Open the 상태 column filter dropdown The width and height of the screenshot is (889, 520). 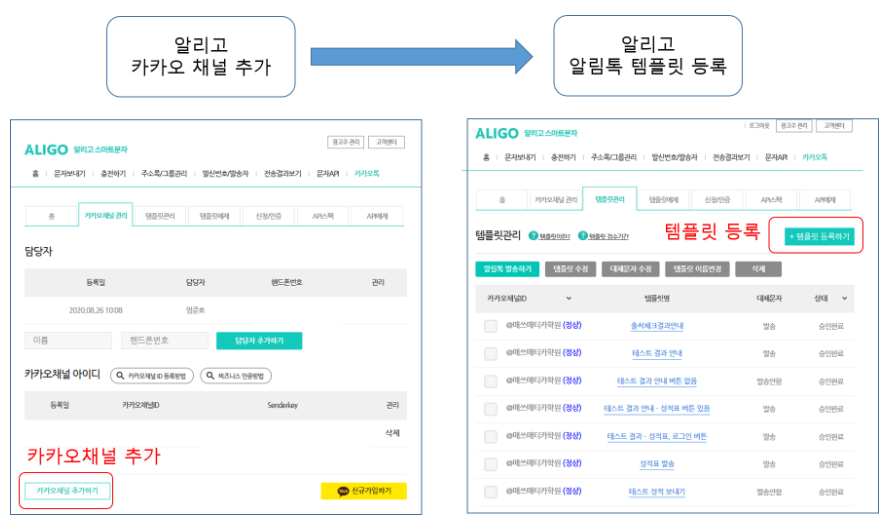846,298
